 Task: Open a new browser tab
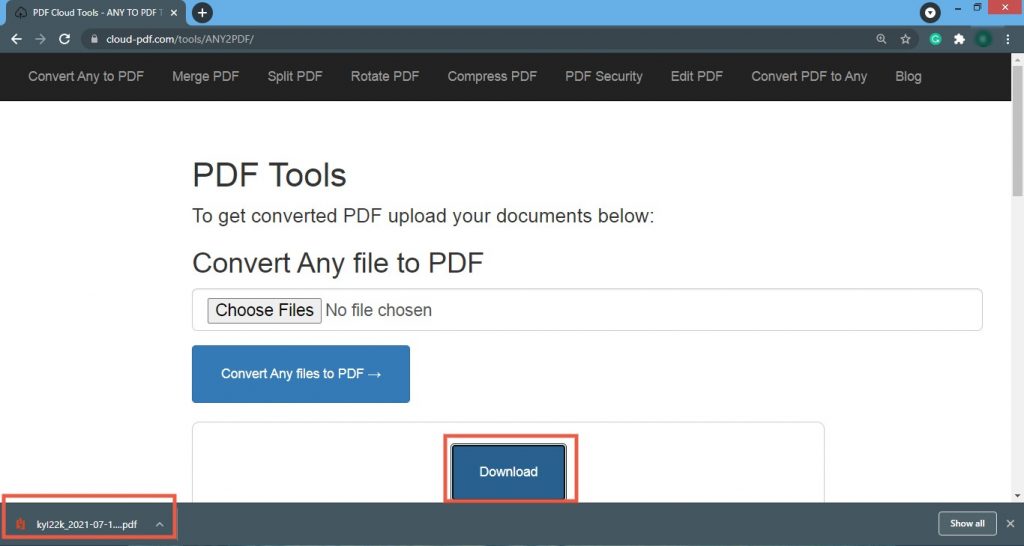point(202,12)
